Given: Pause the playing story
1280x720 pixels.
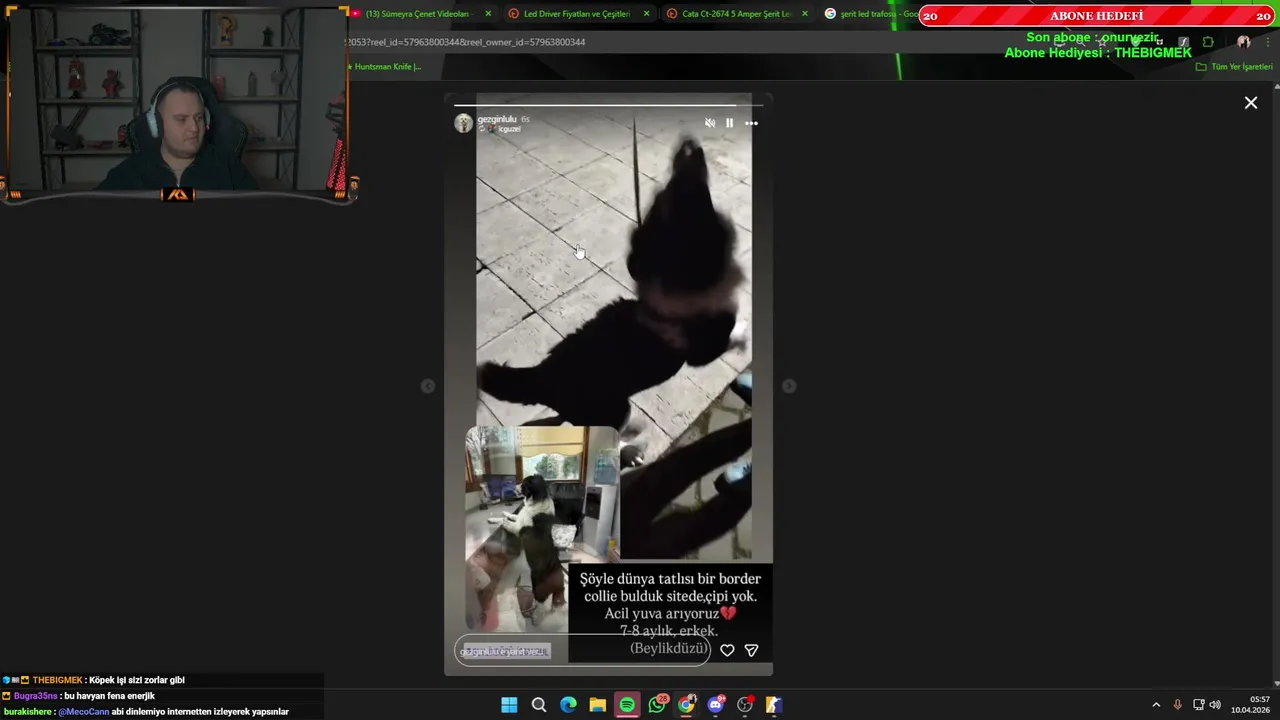Looking at the screenshot, I should point(729,123).
